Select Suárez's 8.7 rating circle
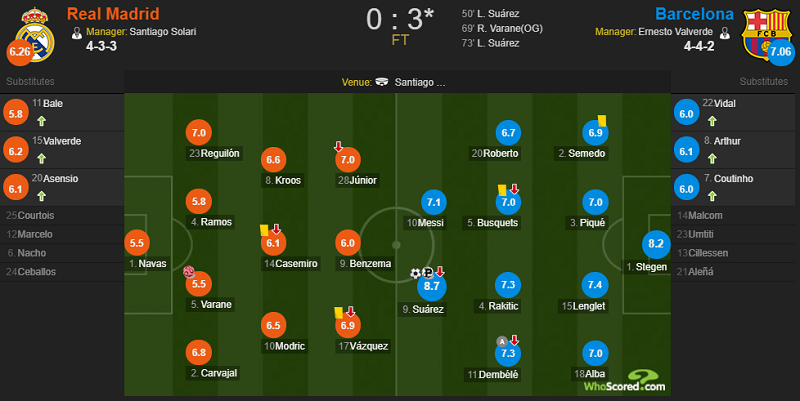The height and width of the screenshot is (401, 800). tap(432, 286)
